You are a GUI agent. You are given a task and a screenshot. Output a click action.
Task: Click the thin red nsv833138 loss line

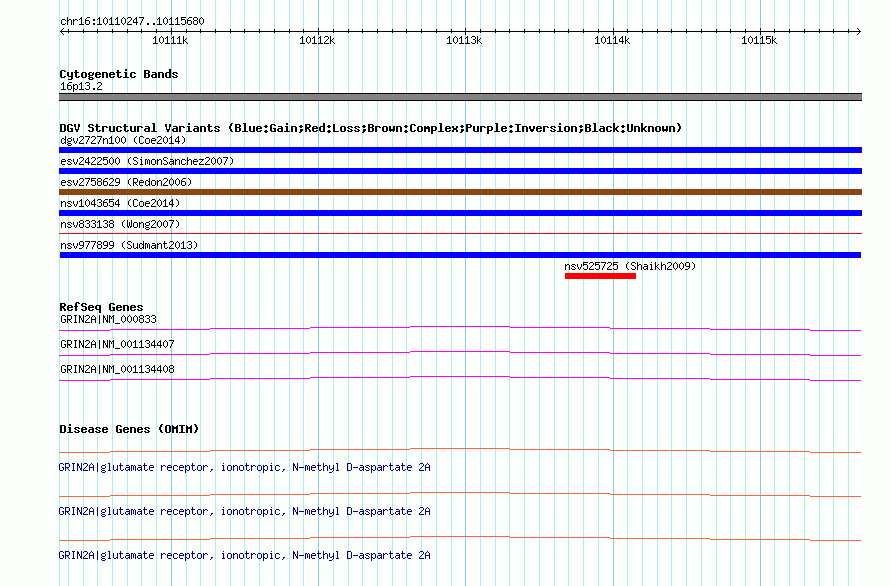(460, 233)
